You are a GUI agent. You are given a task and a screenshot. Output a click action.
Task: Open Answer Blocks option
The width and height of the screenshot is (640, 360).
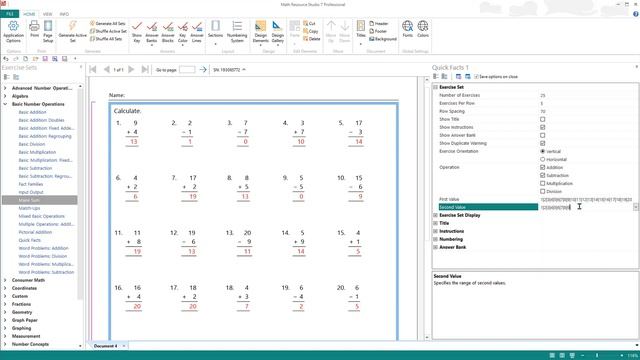coord(168,32)
